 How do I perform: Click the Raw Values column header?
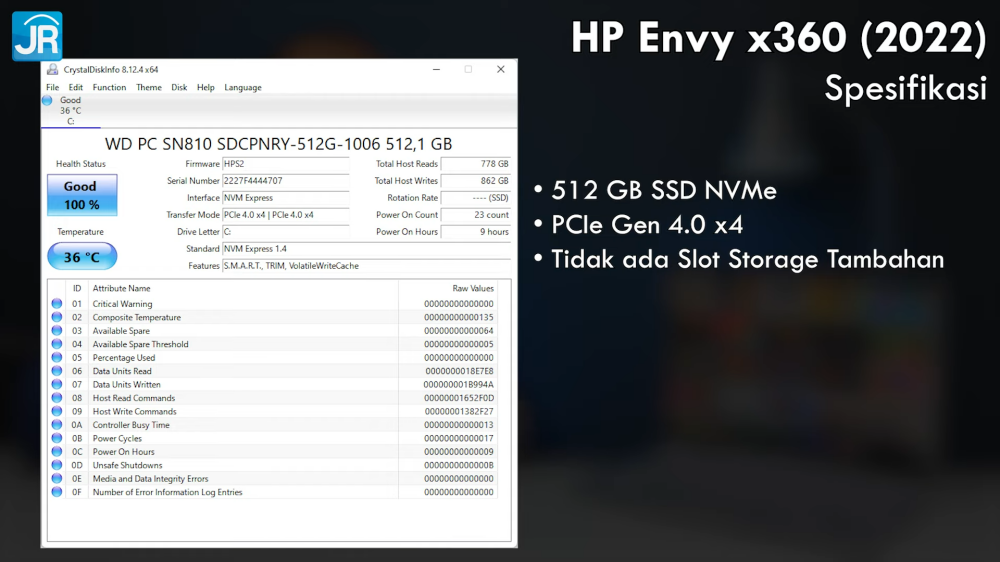[x=472, y=289]
